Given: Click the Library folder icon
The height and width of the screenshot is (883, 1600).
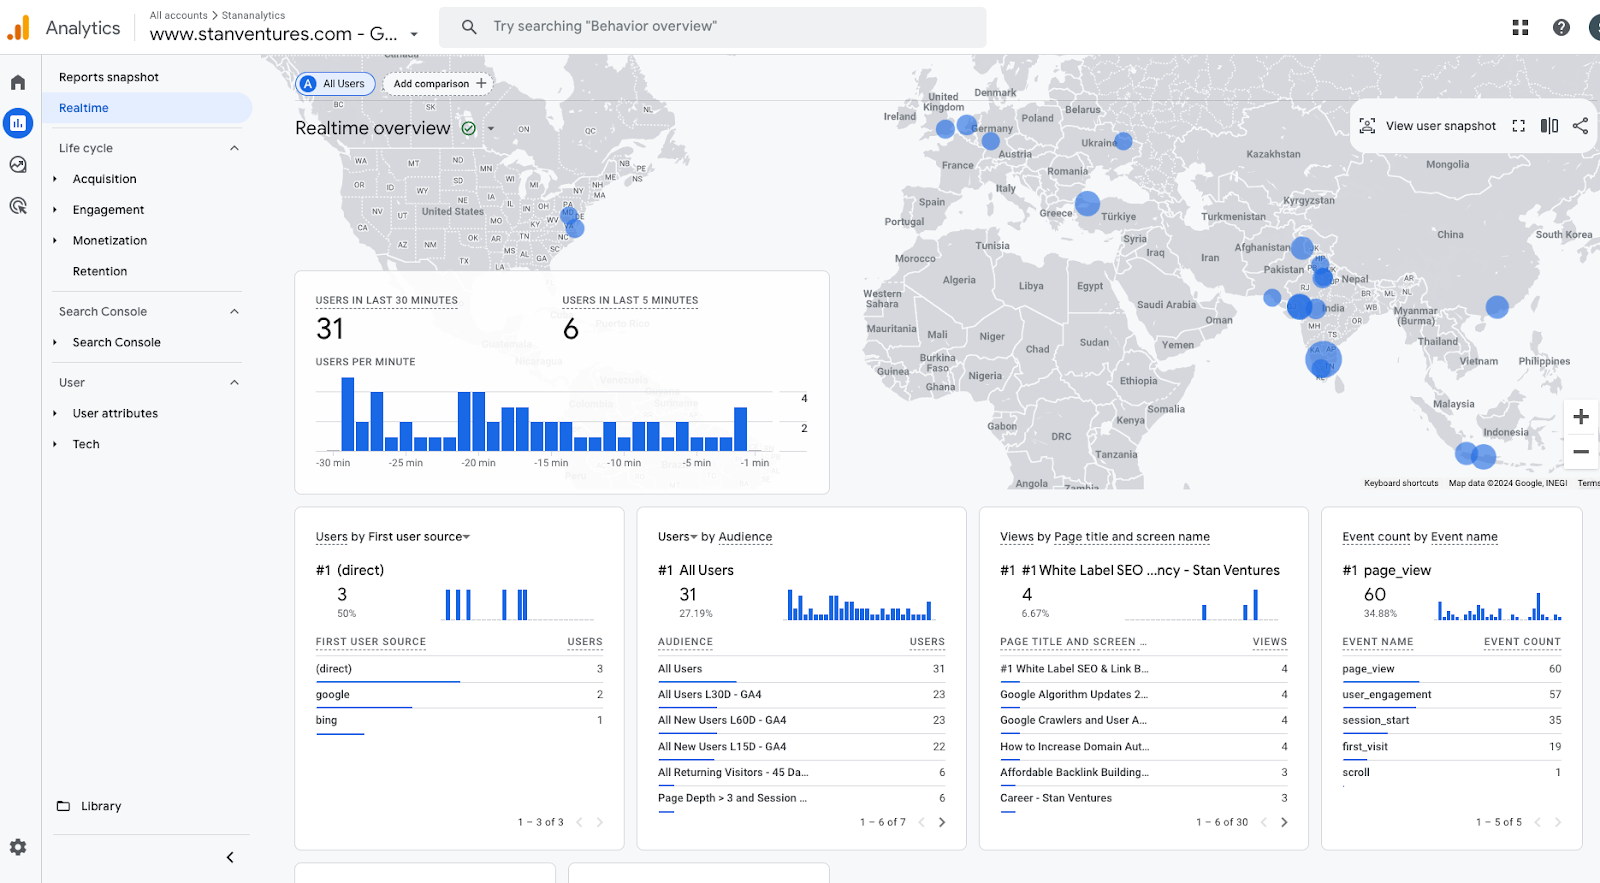Looking at the screenshot, I should pyautogui.click(x=63, y=806).
